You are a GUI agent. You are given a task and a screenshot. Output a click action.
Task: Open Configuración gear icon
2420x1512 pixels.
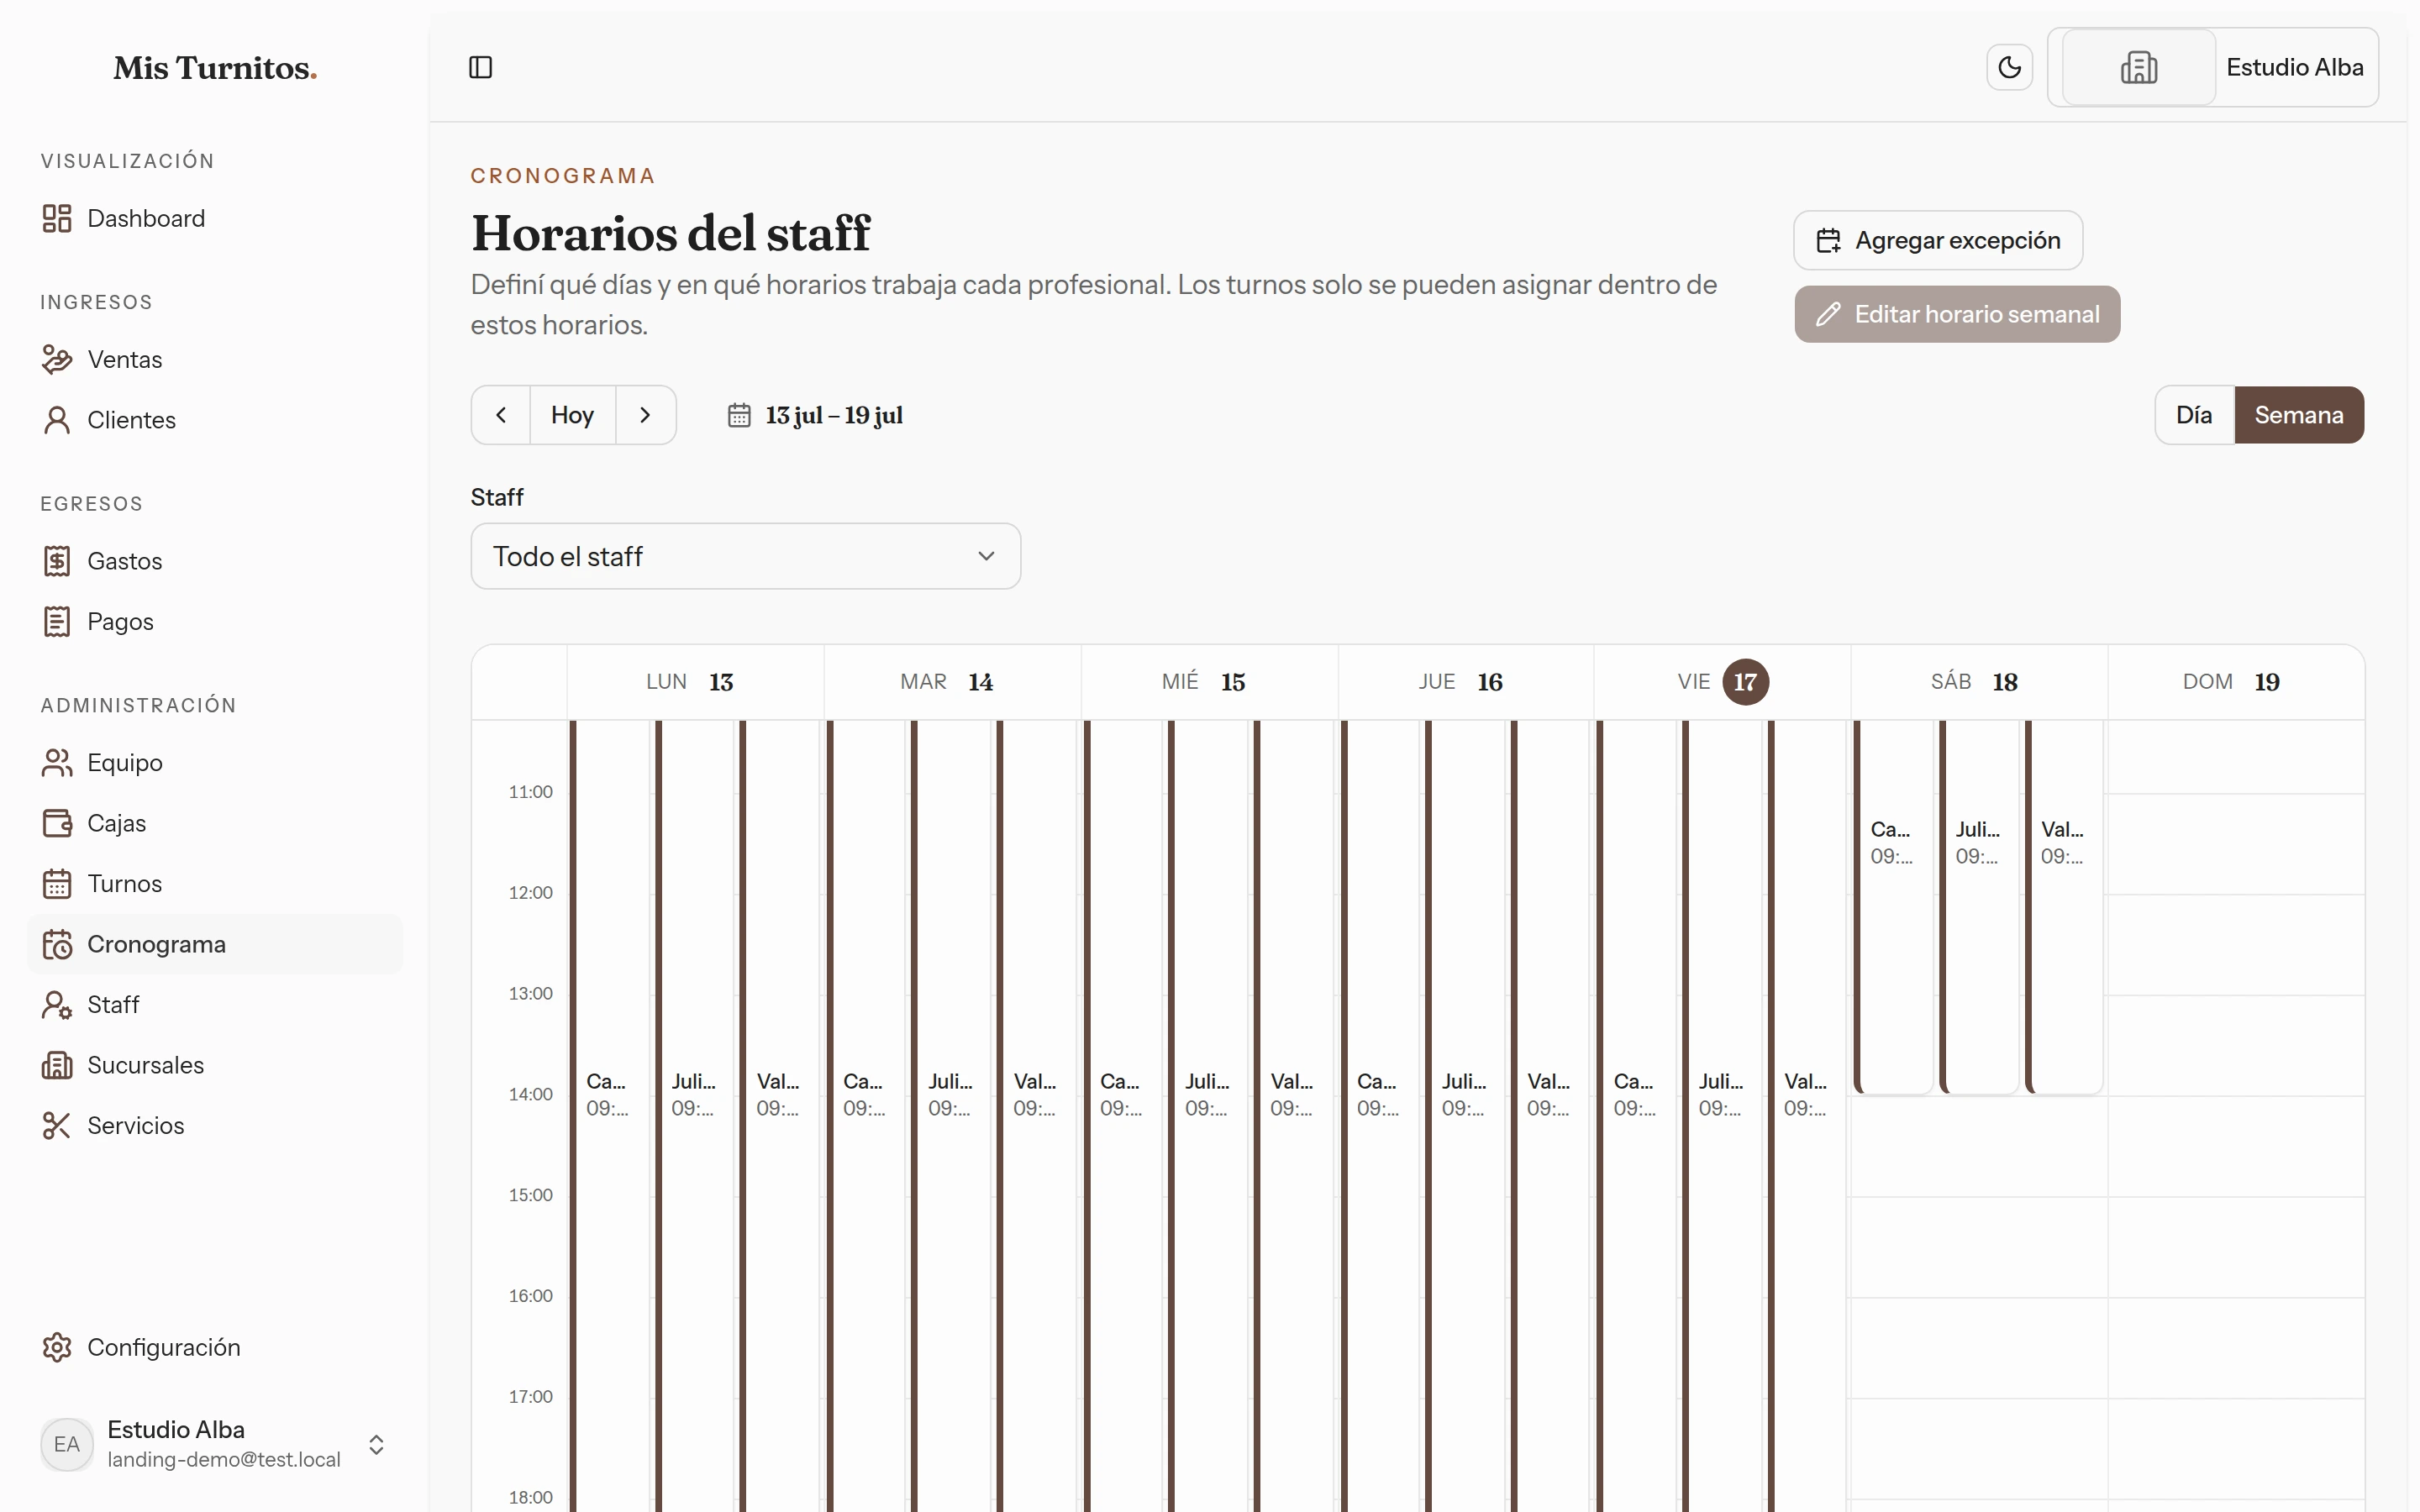pyautogui.click(x=57, y=1347)
